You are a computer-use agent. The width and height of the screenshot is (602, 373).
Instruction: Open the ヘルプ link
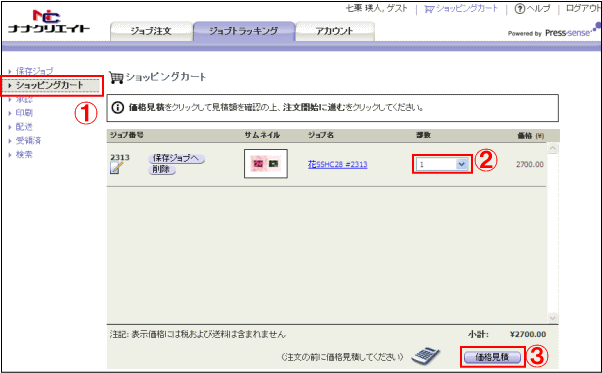(539, 8)
